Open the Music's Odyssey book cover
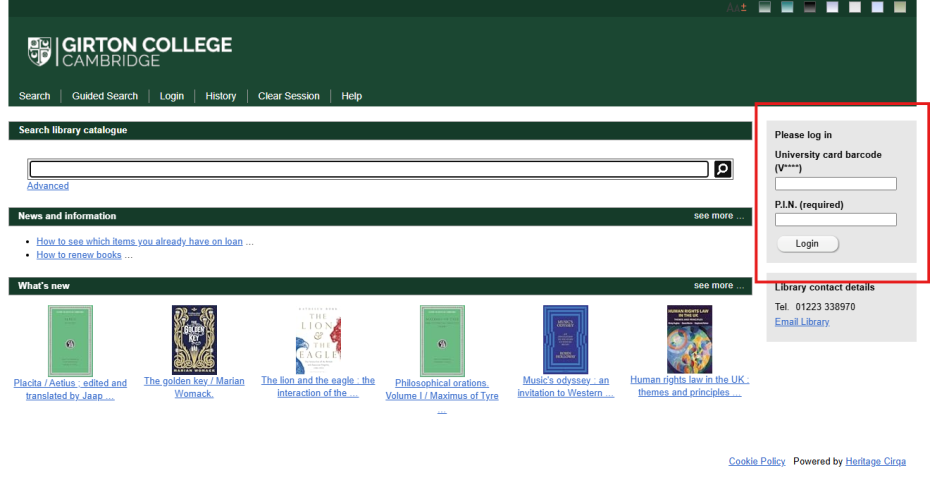 tap(565, 340)
